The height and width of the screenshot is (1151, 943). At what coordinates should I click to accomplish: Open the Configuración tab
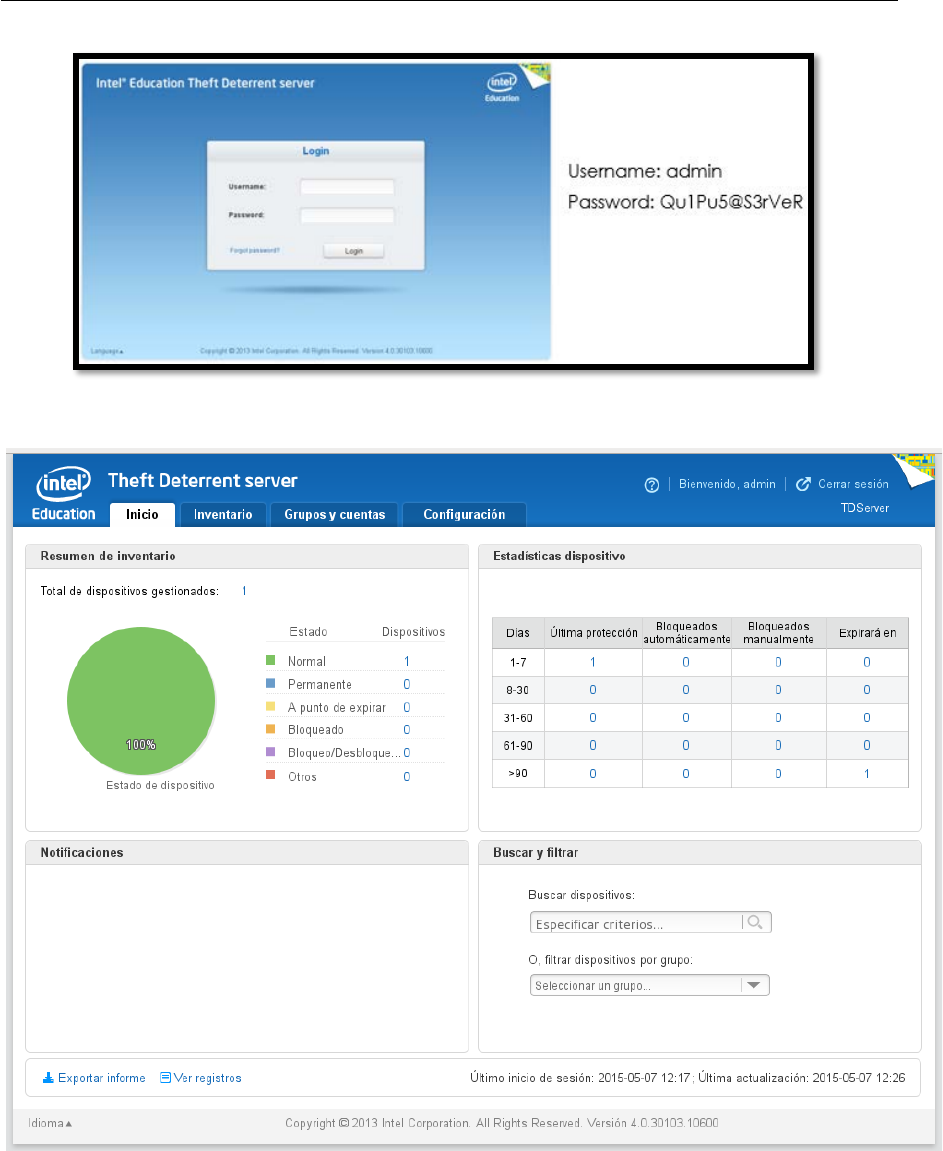pyautogui.click(x=465, y=515)
